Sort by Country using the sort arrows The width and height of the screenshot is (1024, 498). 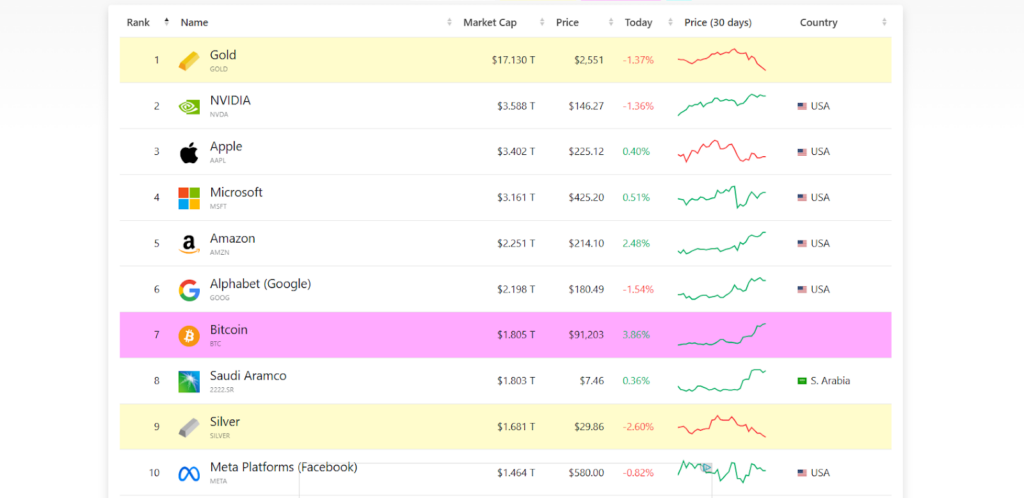click(884, 22)
